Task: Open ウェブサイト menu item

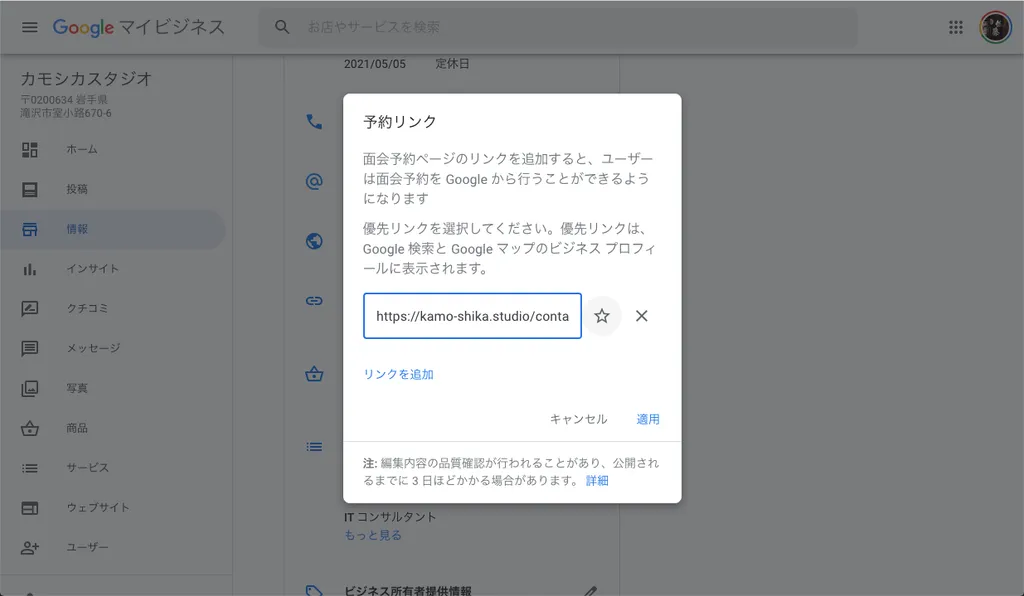Action: click(97, 508)
